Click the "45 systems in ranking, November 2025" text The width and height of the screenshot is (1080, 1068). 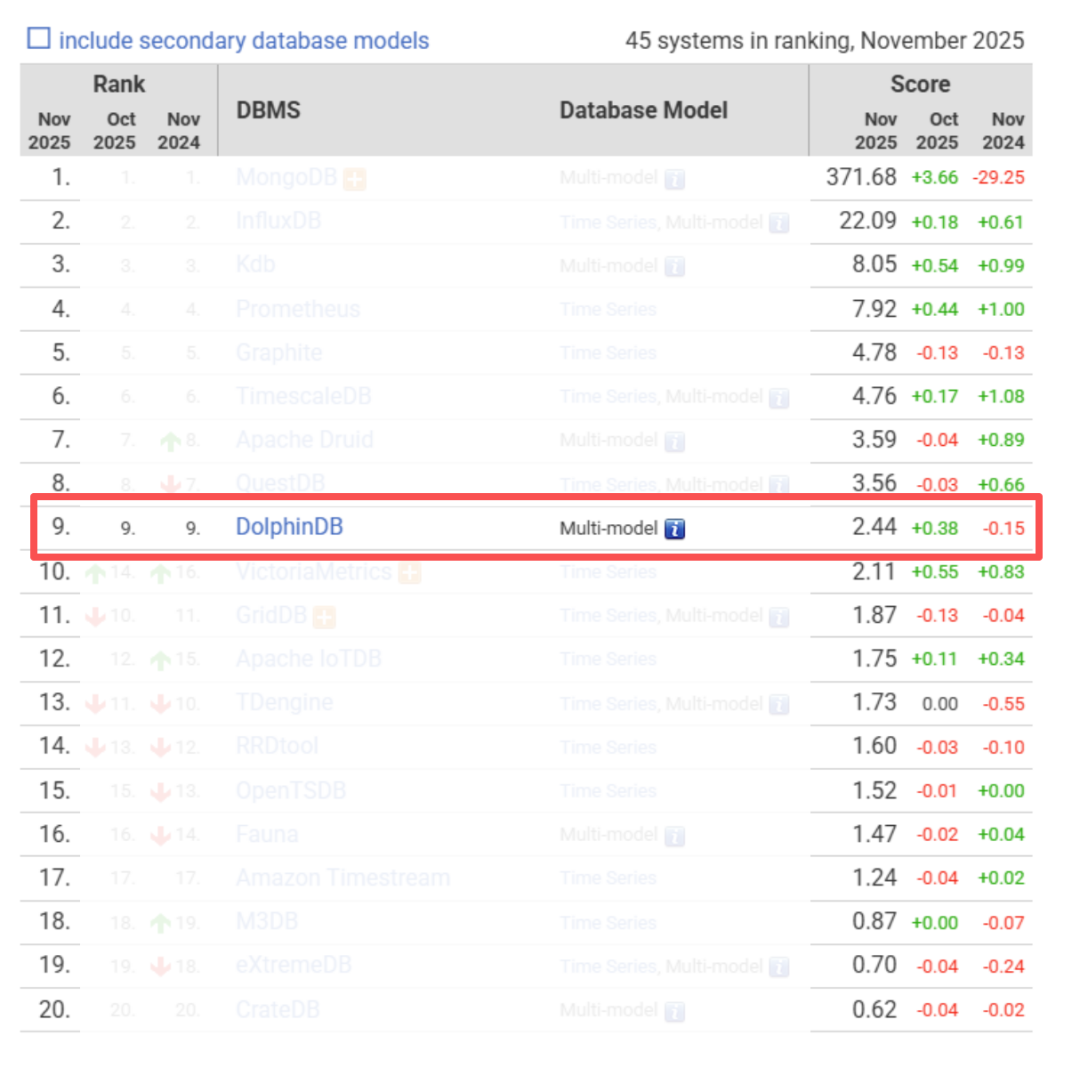click(x=824, y=41)
